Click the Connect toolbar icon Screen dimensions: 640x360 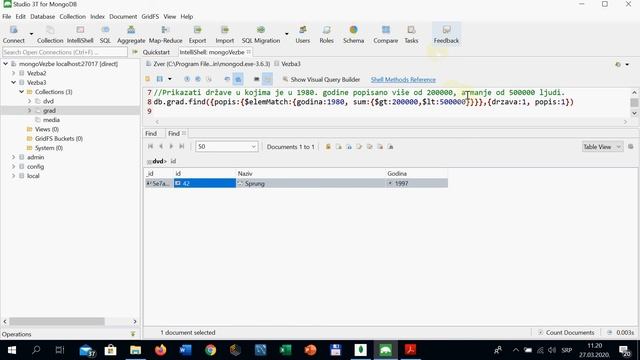(x=13, y=34)
